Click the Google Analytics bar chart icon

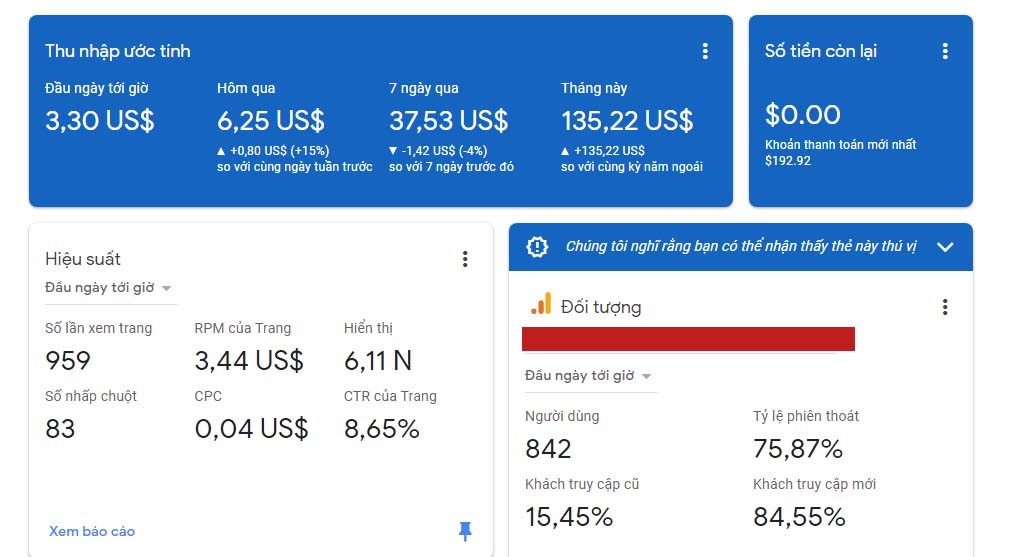pos(541,304)
